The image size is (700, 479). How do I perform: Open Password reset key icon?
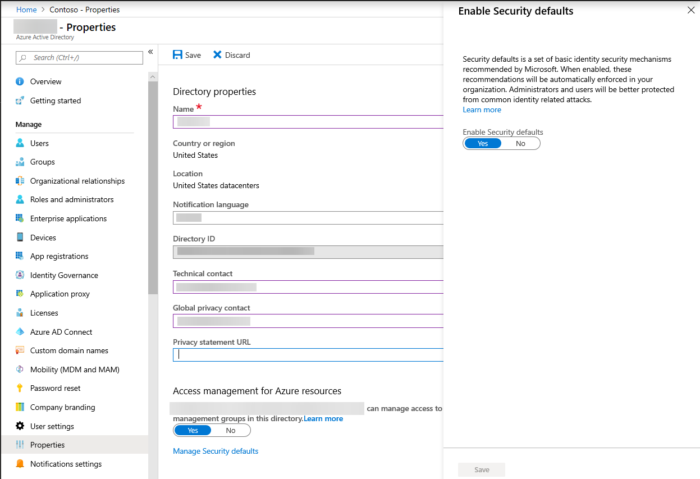20,388
